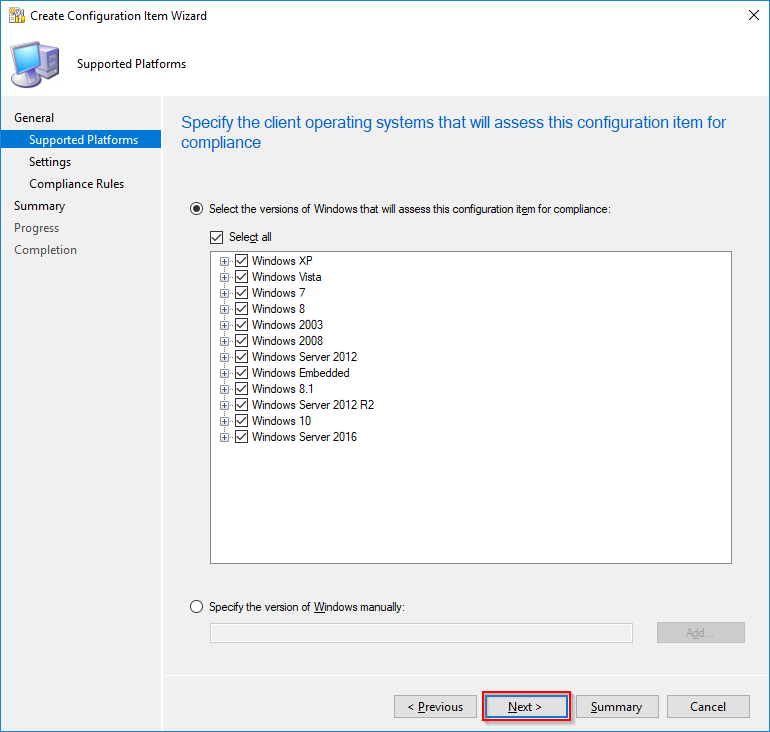This screenshot has width=770, height=732.
Task: Select the 'Windows Vista' tree label
Action: (x=287, y=277)
